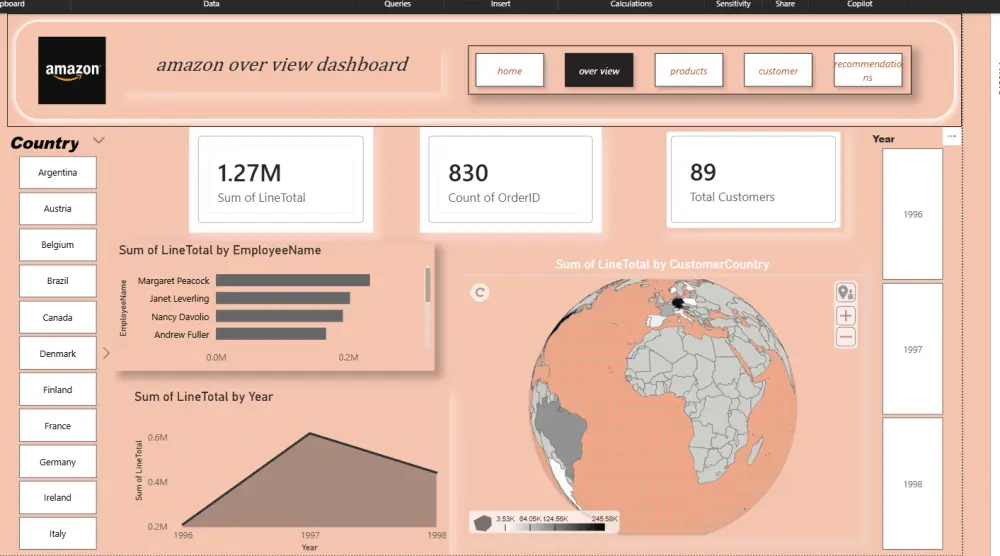Click the 89 Total Customers card
Screen dimensions: 1000x556
[x=753, y=179]
